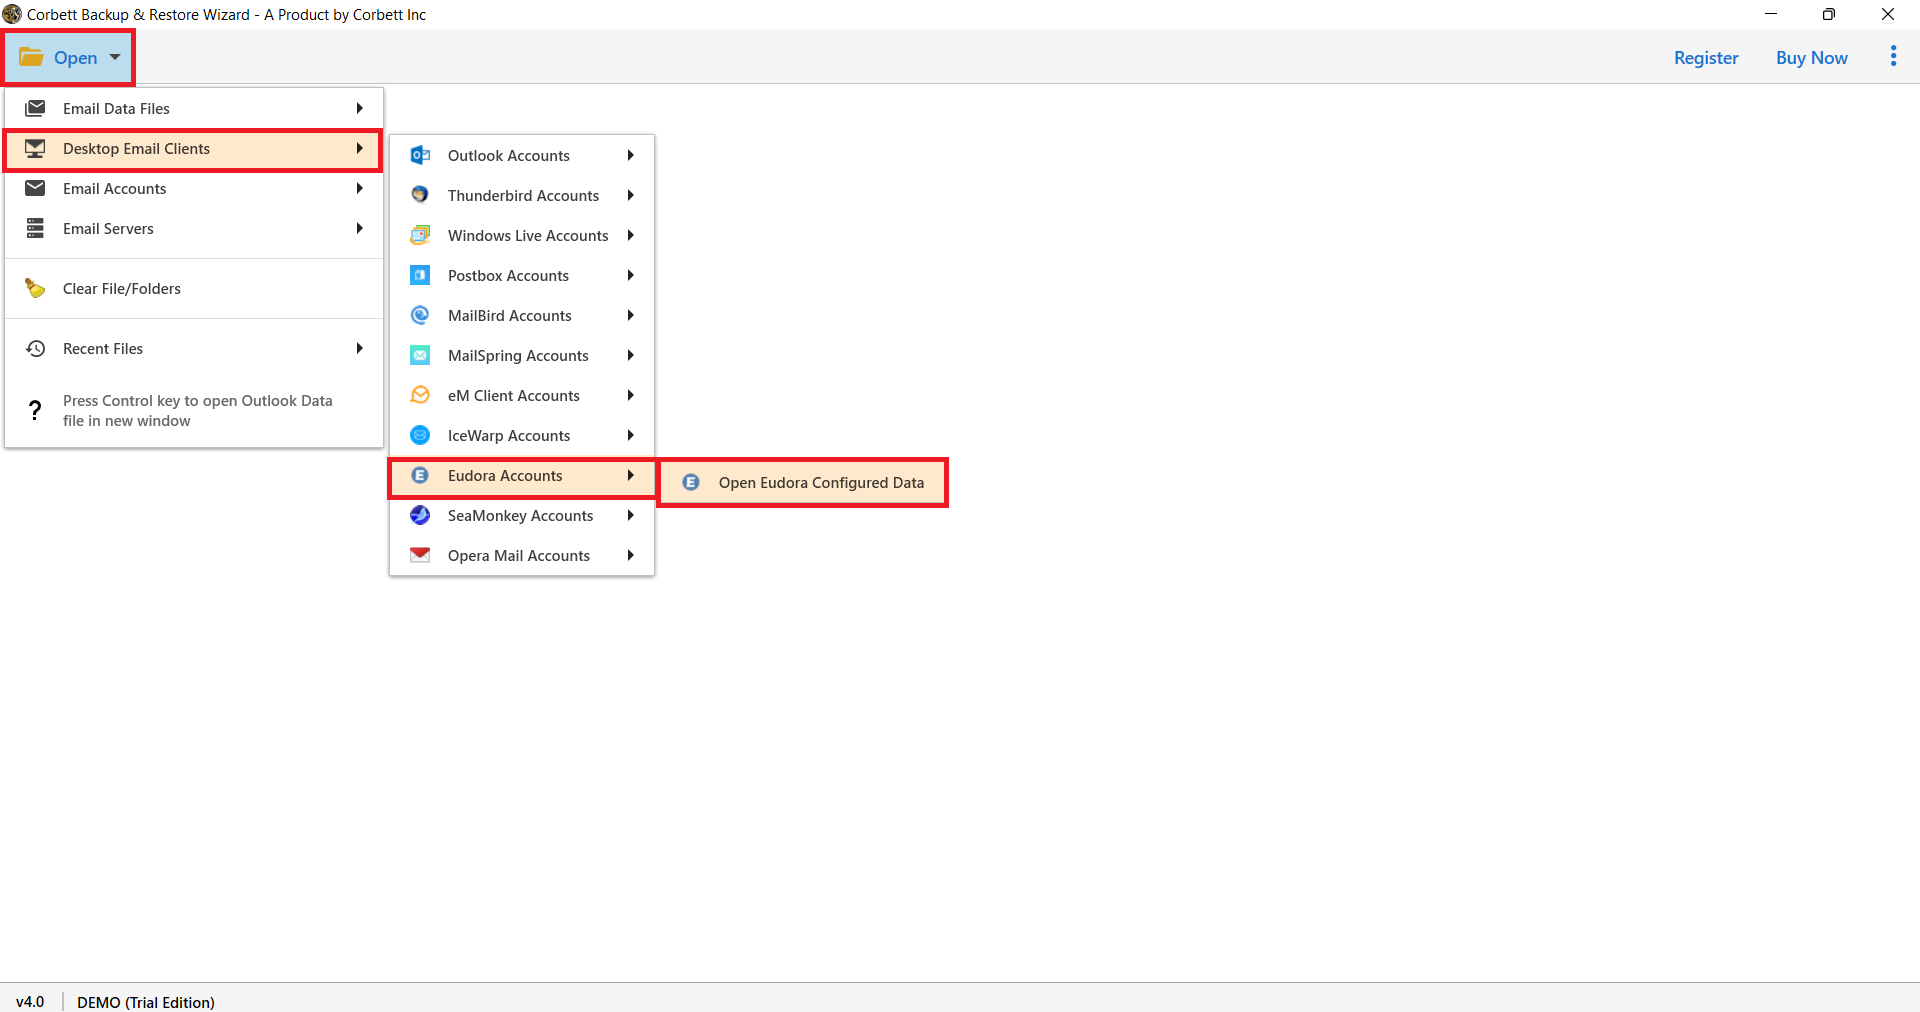Click the Desktop Email Clients monitor icon

point(35,148)
